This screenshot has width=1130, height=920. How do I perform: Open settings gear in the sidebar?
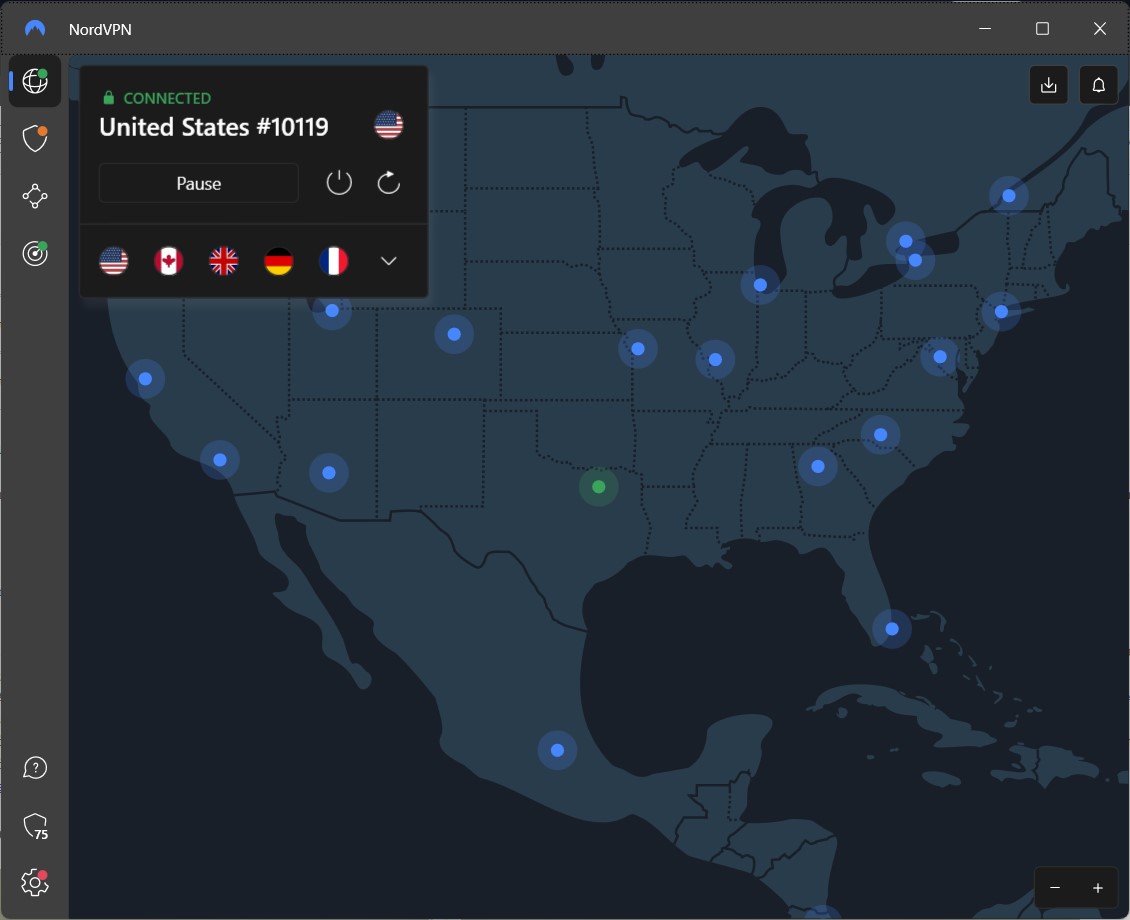coord(35,883)
